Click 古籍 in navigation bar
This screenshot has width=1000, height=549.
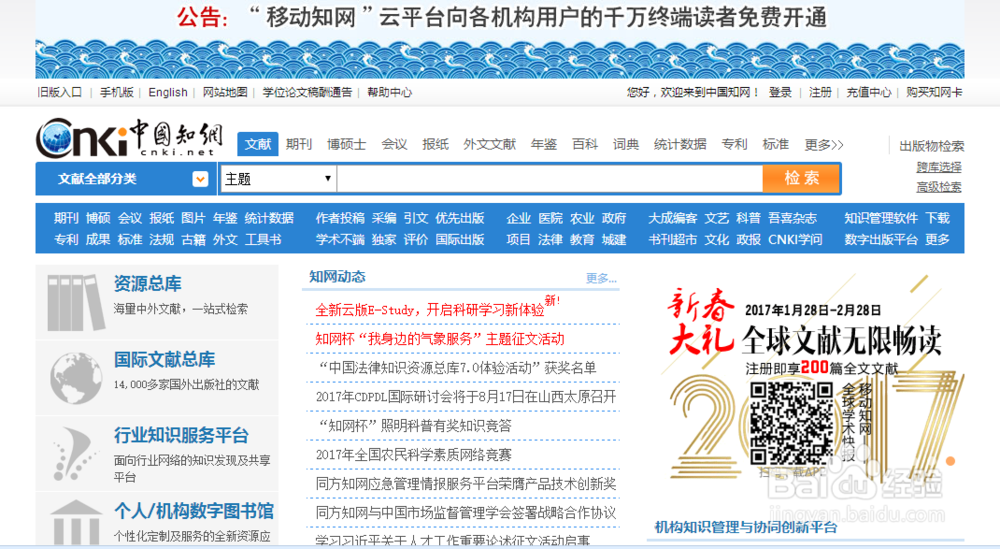click(x=193, y=240)
